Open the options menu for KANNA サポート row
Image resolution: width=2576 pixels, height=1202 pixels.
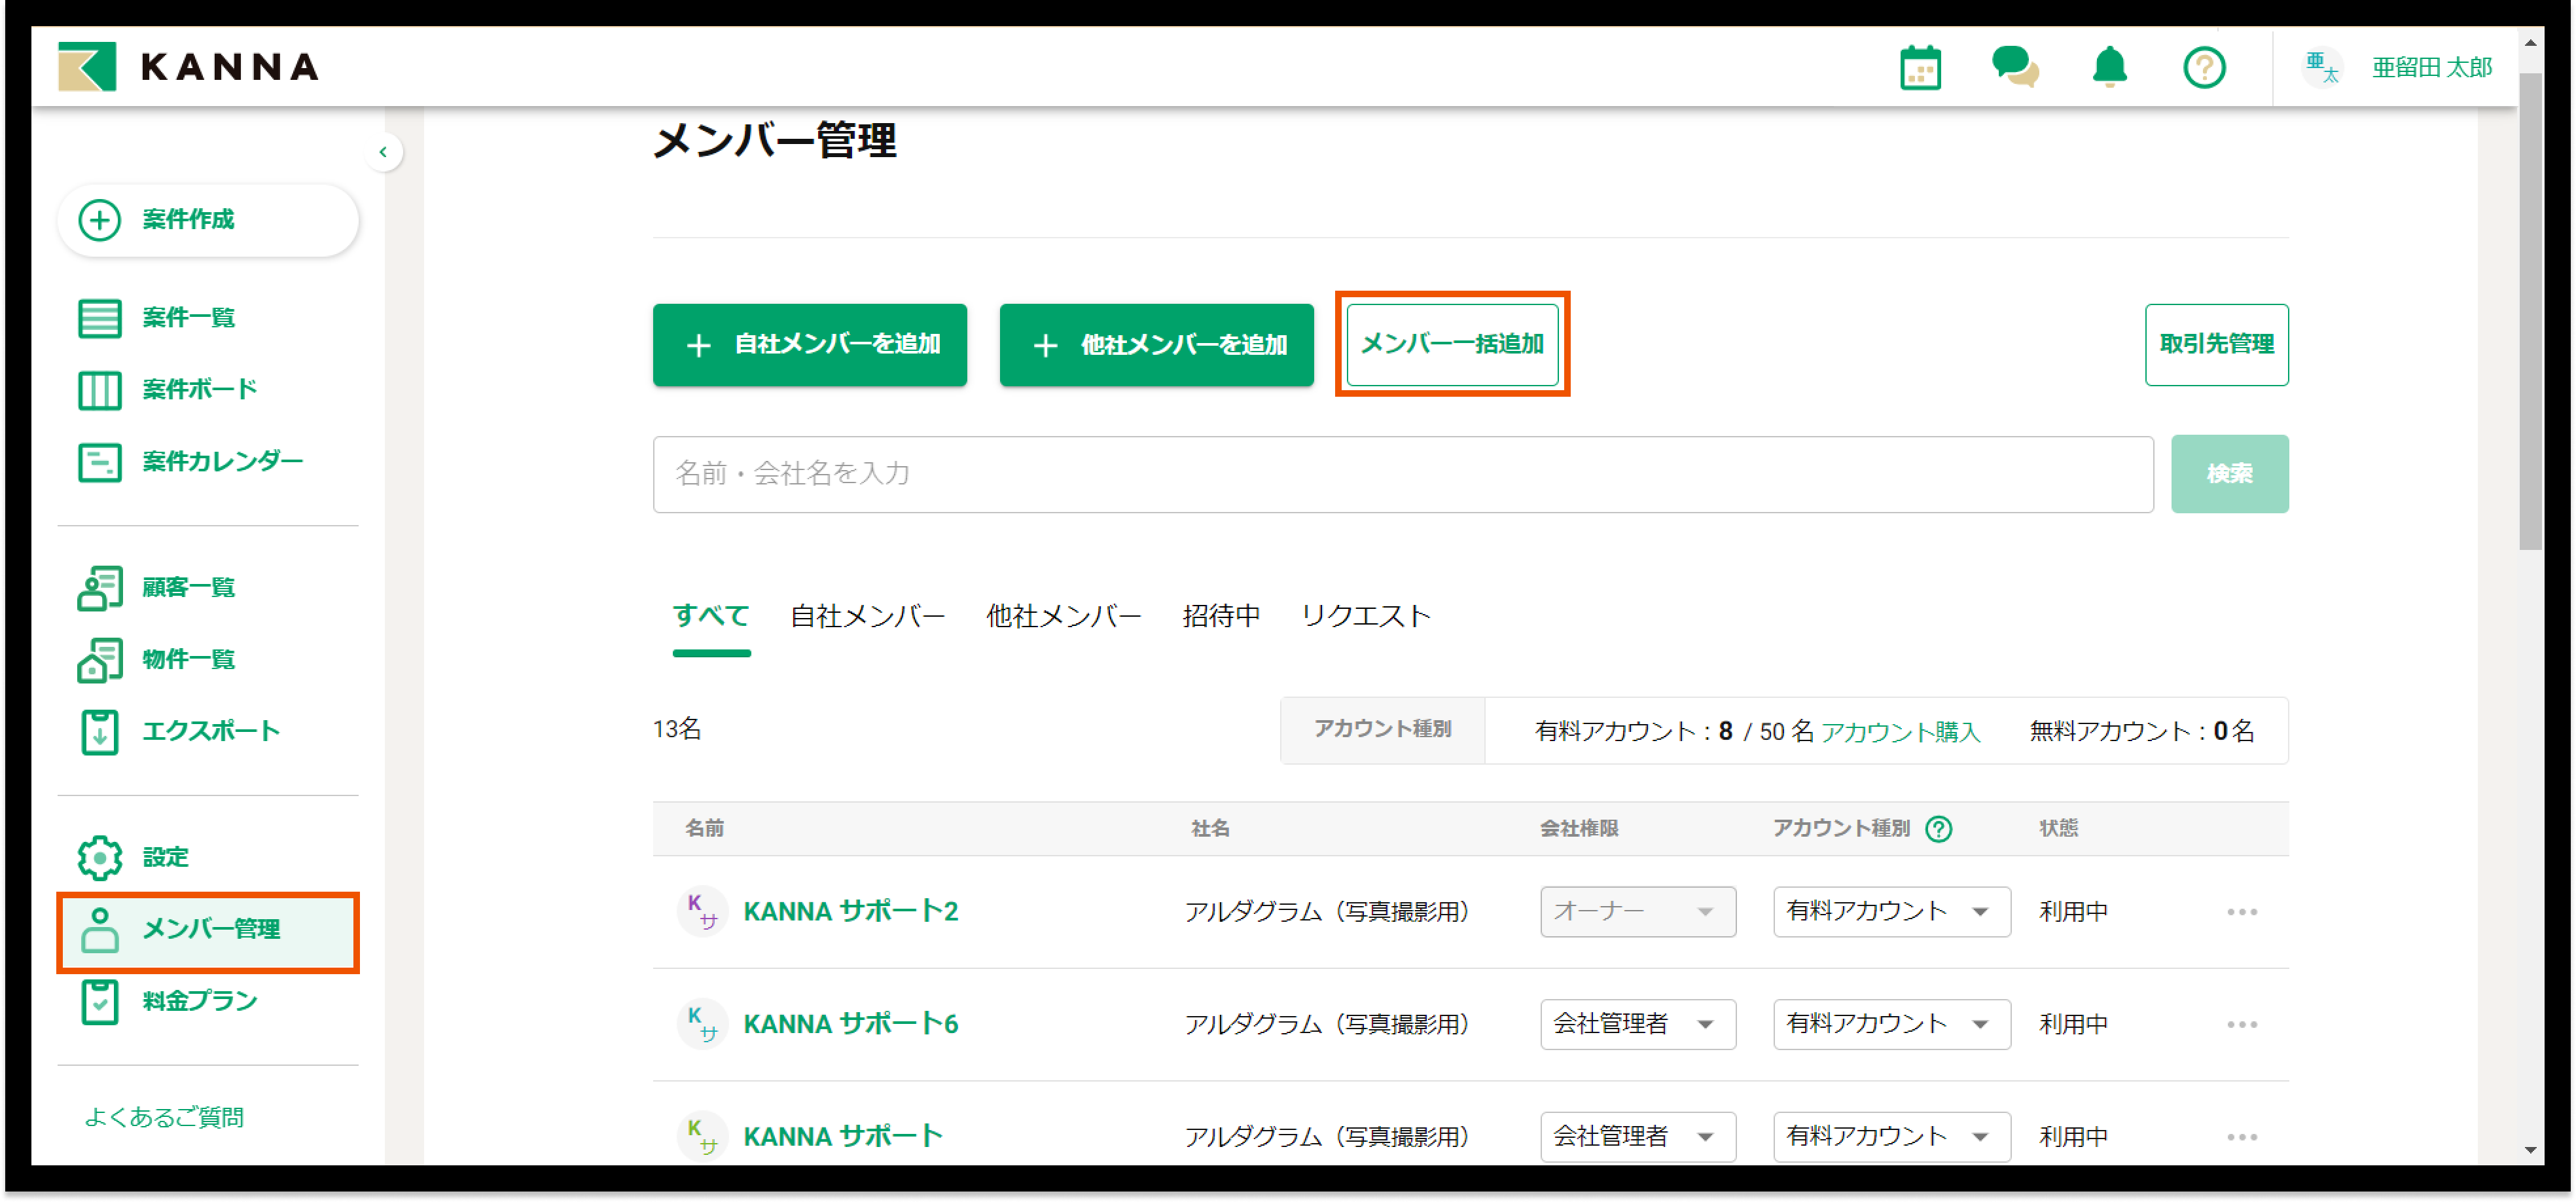2243,1136
